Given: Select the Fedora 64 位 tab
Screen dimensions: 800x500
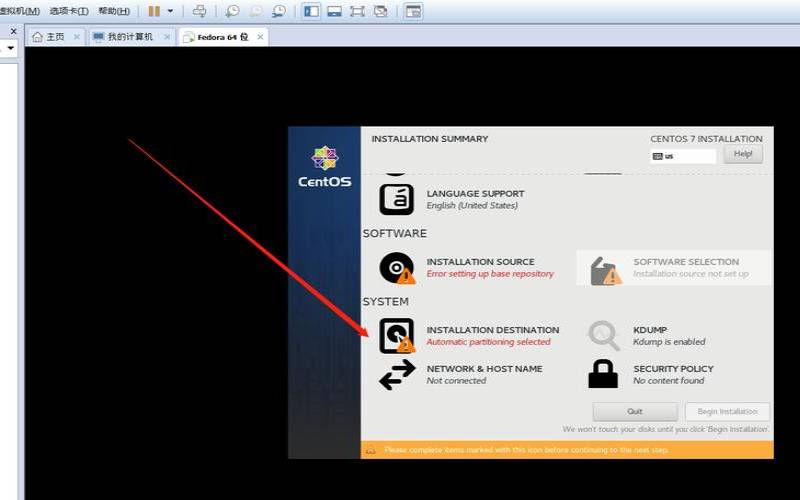Looking at the screenshot, I should point(223,37).
